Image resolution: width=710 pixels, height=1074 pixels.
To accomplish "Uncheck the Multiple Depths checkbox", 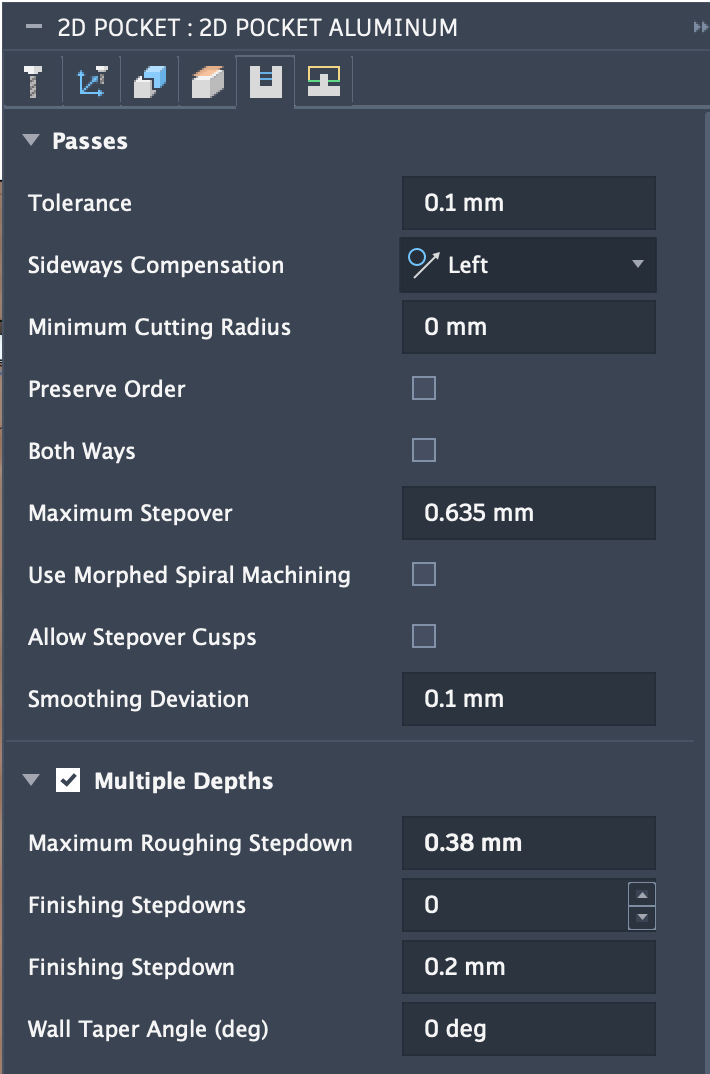I will coord(69,781).
